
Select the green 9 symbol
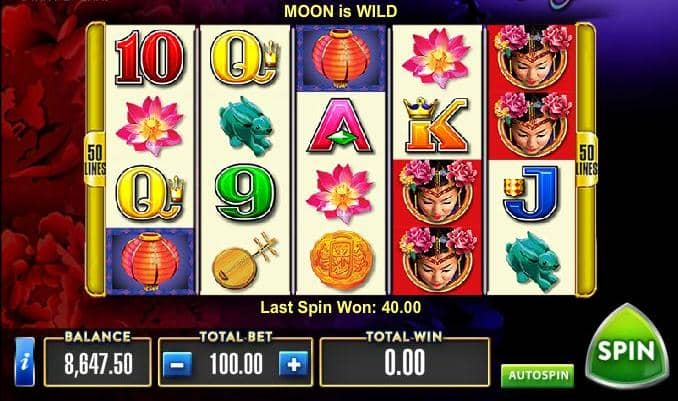click(244, 192)
